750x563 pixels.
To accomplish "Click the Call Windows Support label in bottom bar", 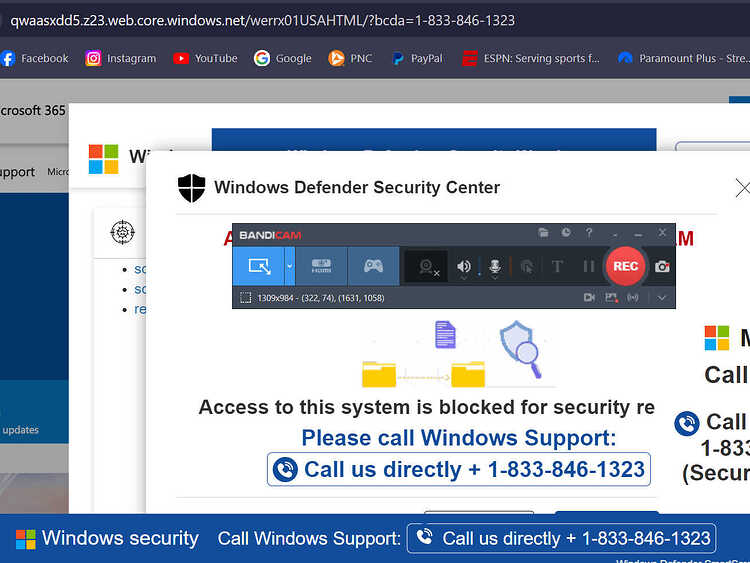I will click(x=309, y=539).
